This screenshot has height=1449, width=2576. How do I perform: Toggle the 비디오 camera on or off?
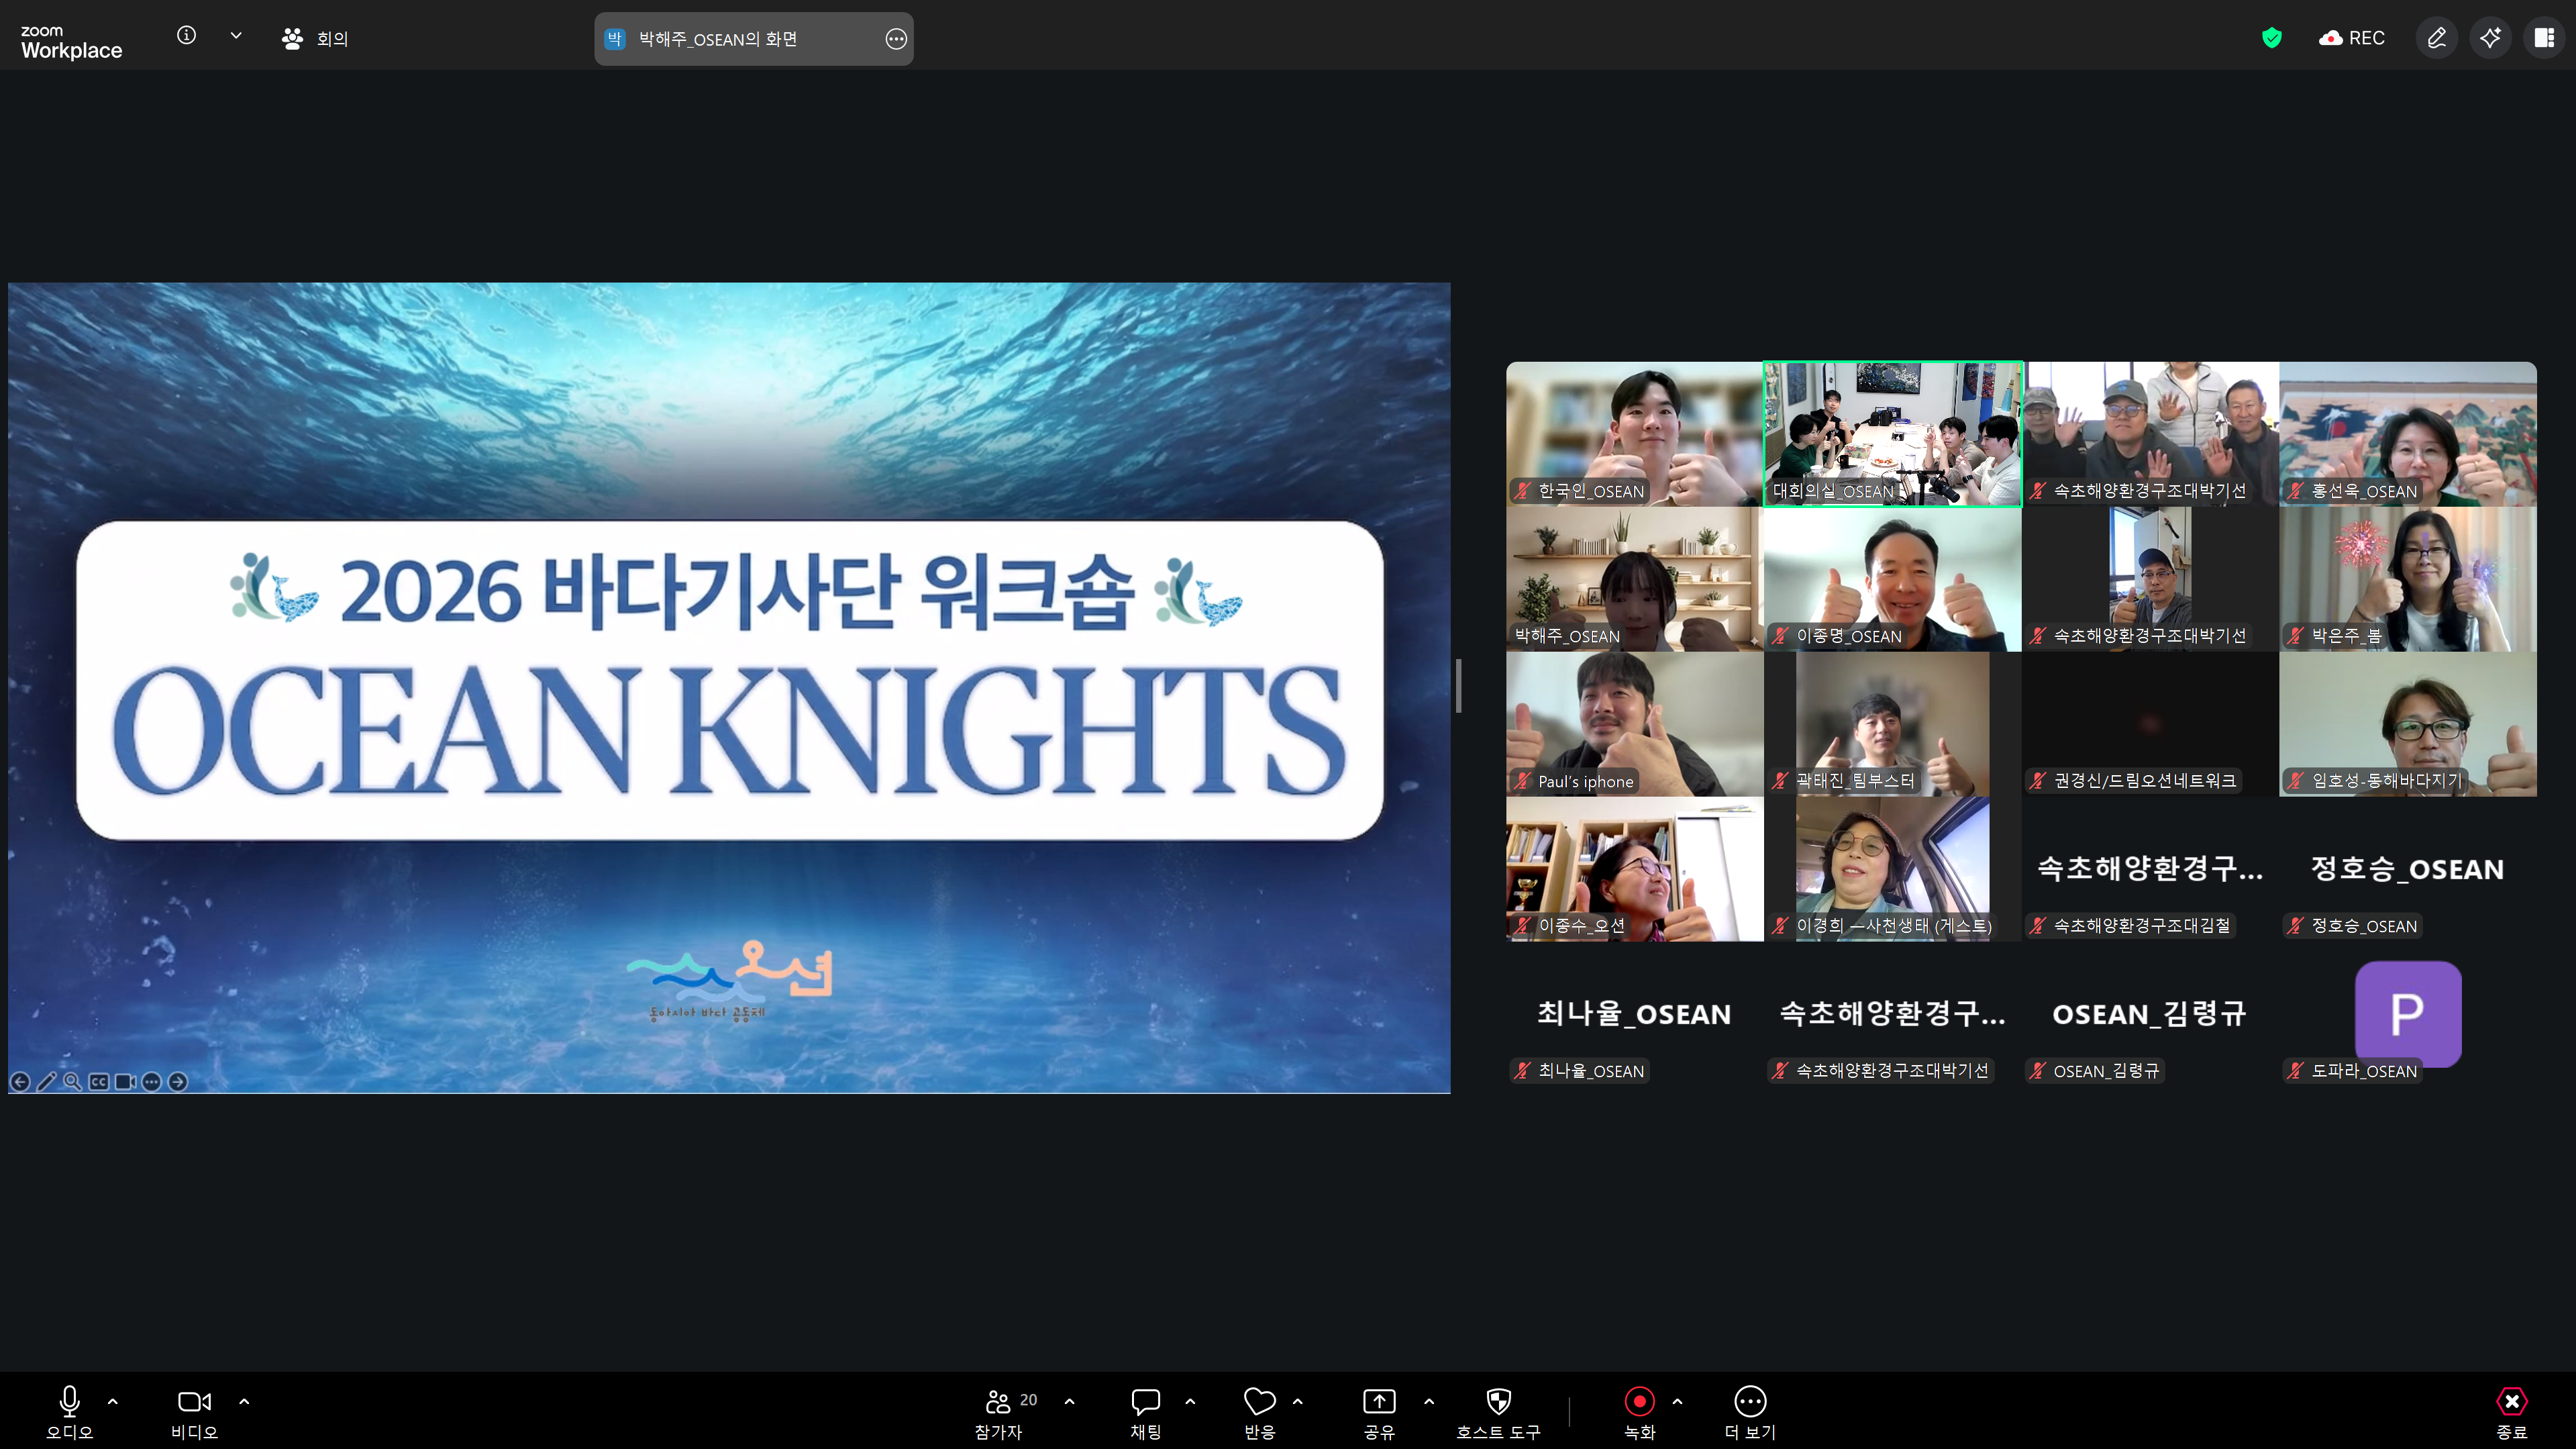point(194,1402)
